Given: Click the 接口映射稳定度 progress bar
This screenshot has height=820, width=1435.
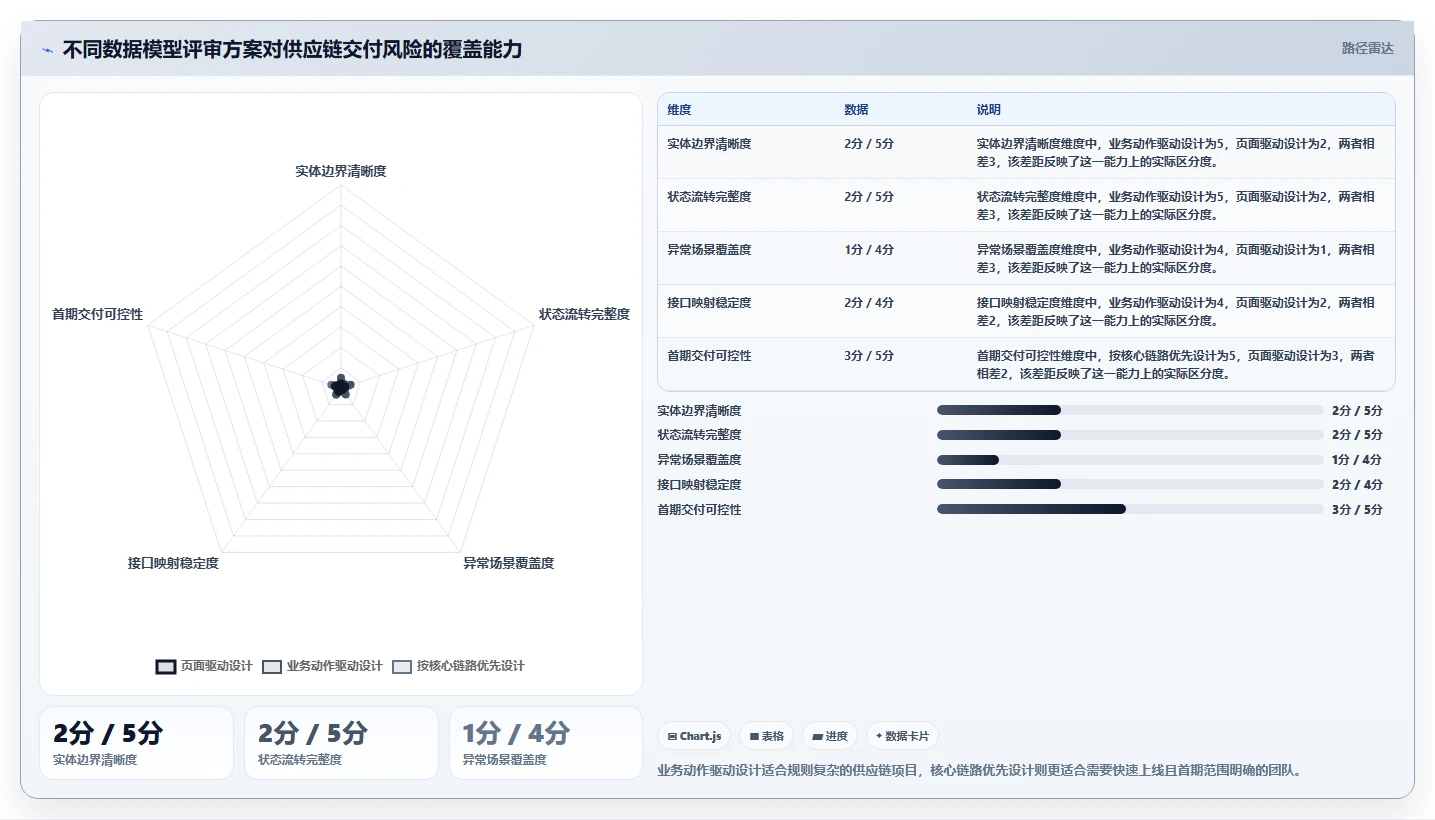Looking at the screenshot, I should coord(1130,484).
